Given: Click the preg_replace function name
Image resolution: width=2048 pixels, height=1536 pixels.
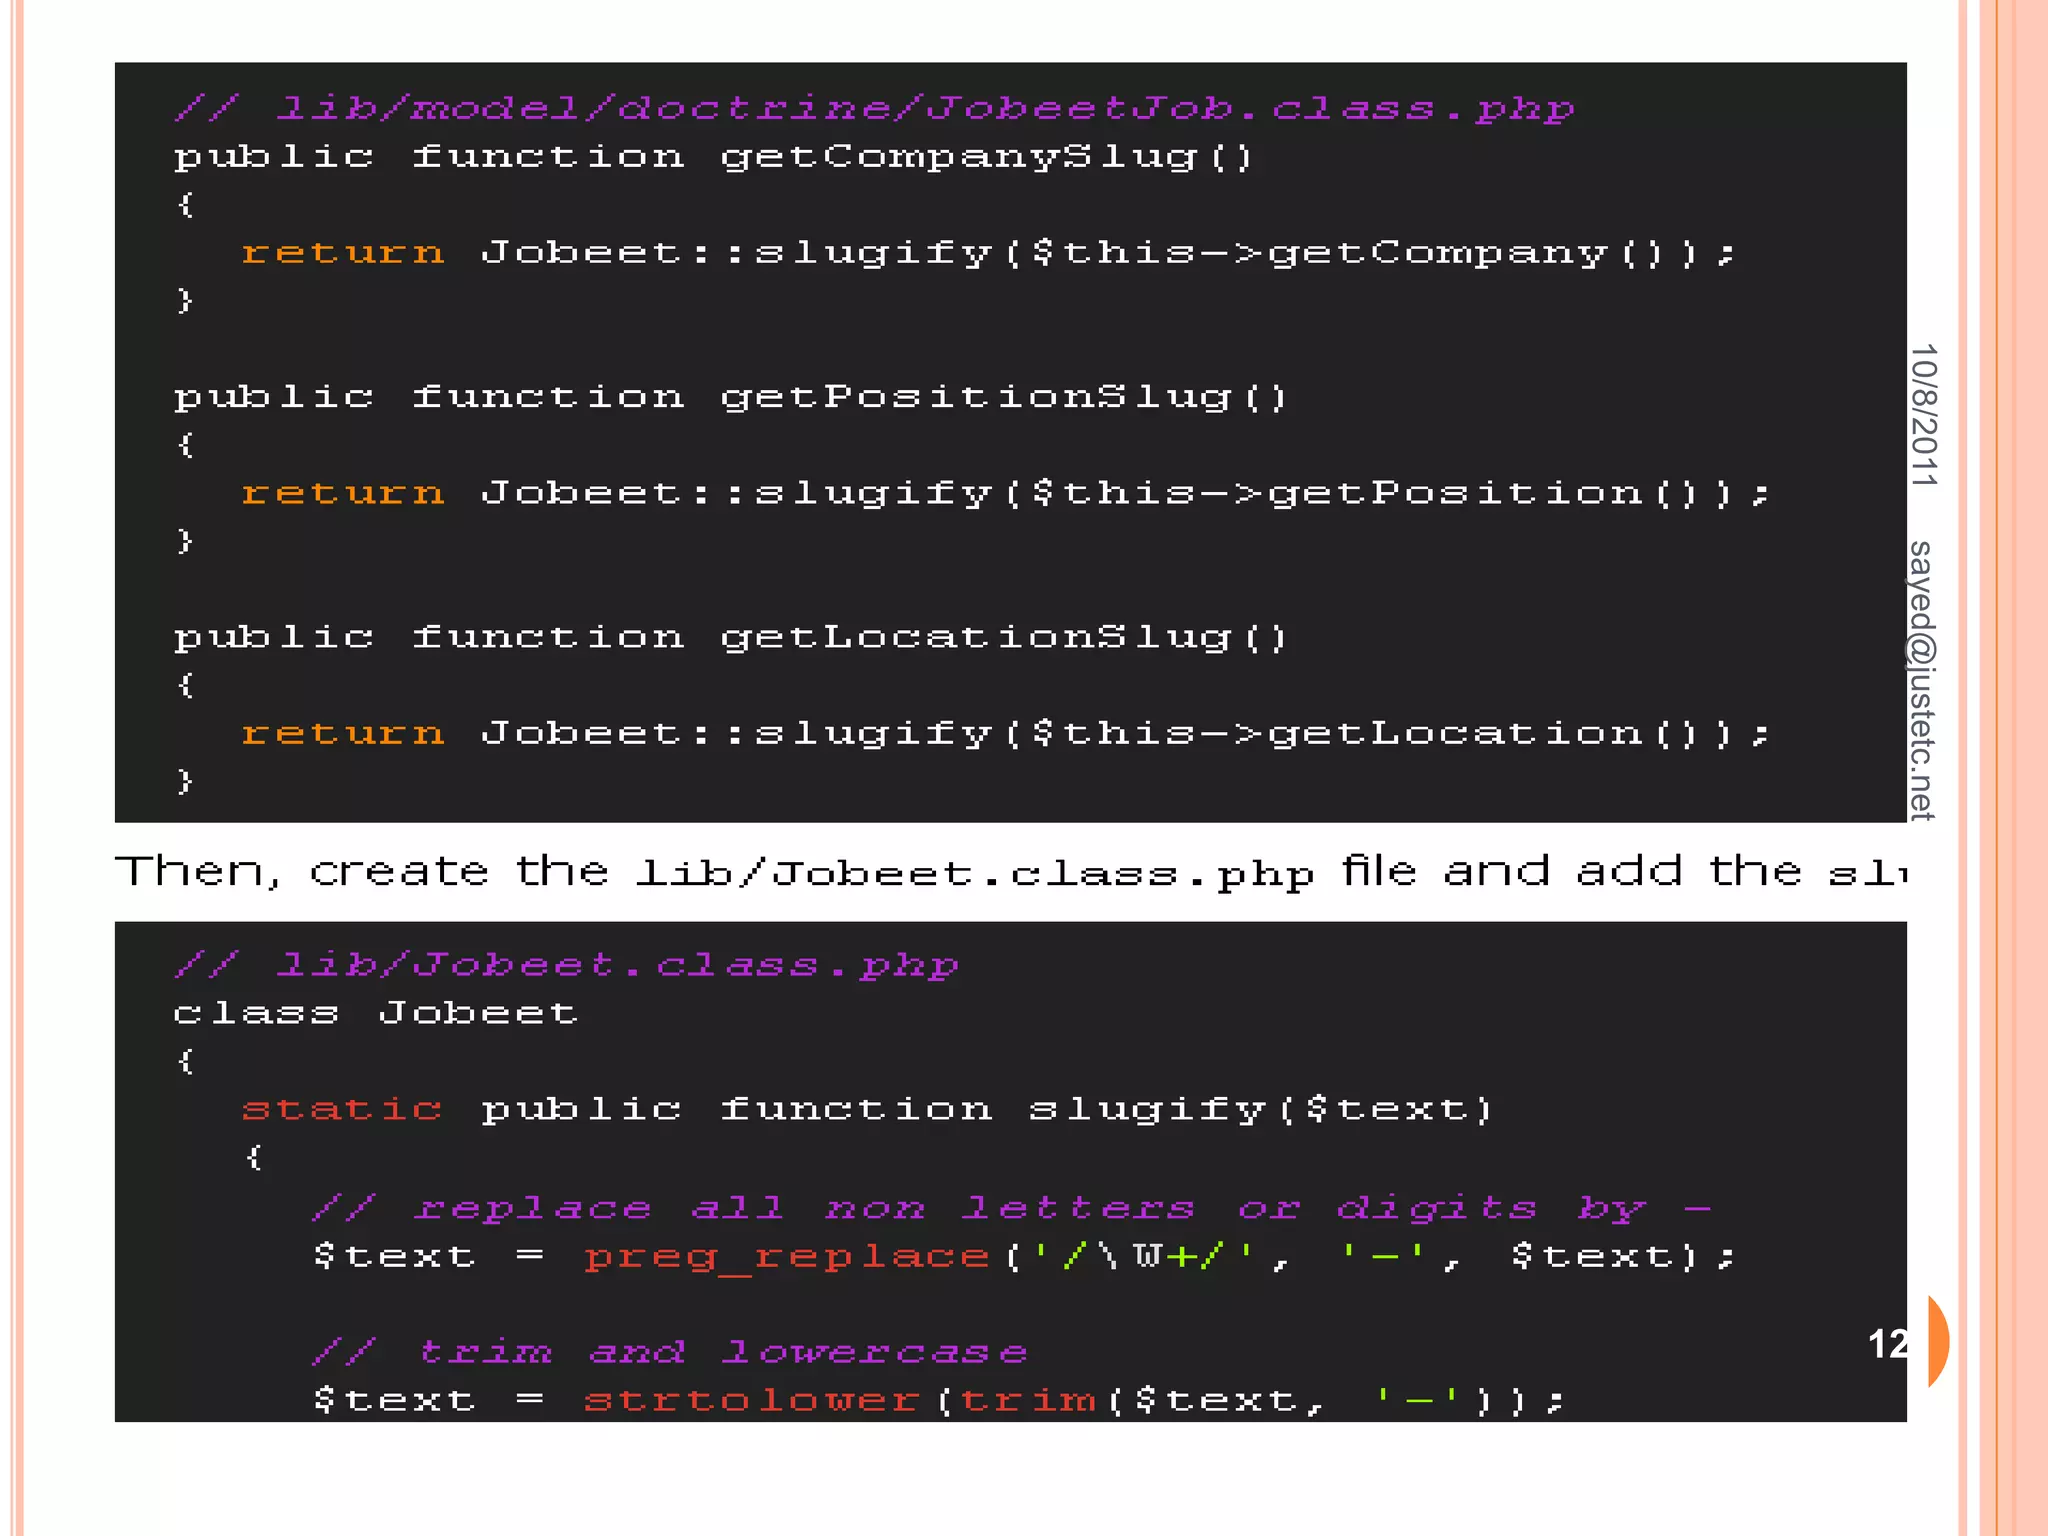Looking at the screenshot, I should pos(786,1257).
